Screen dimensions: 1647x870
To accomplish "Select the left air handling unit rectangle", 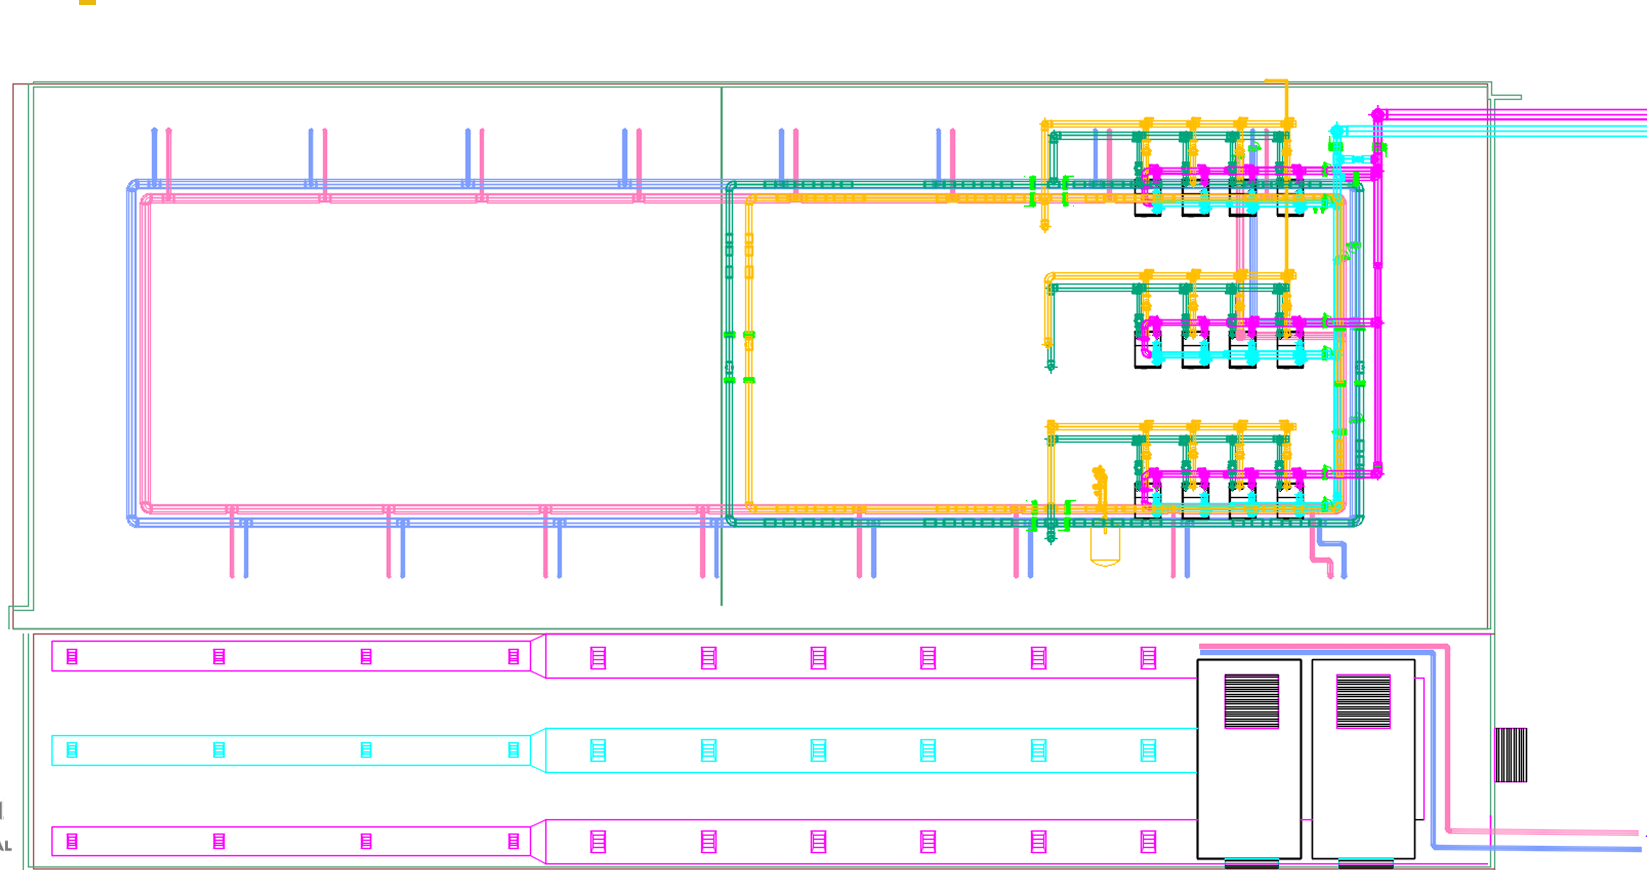I will coord(1249,759).
